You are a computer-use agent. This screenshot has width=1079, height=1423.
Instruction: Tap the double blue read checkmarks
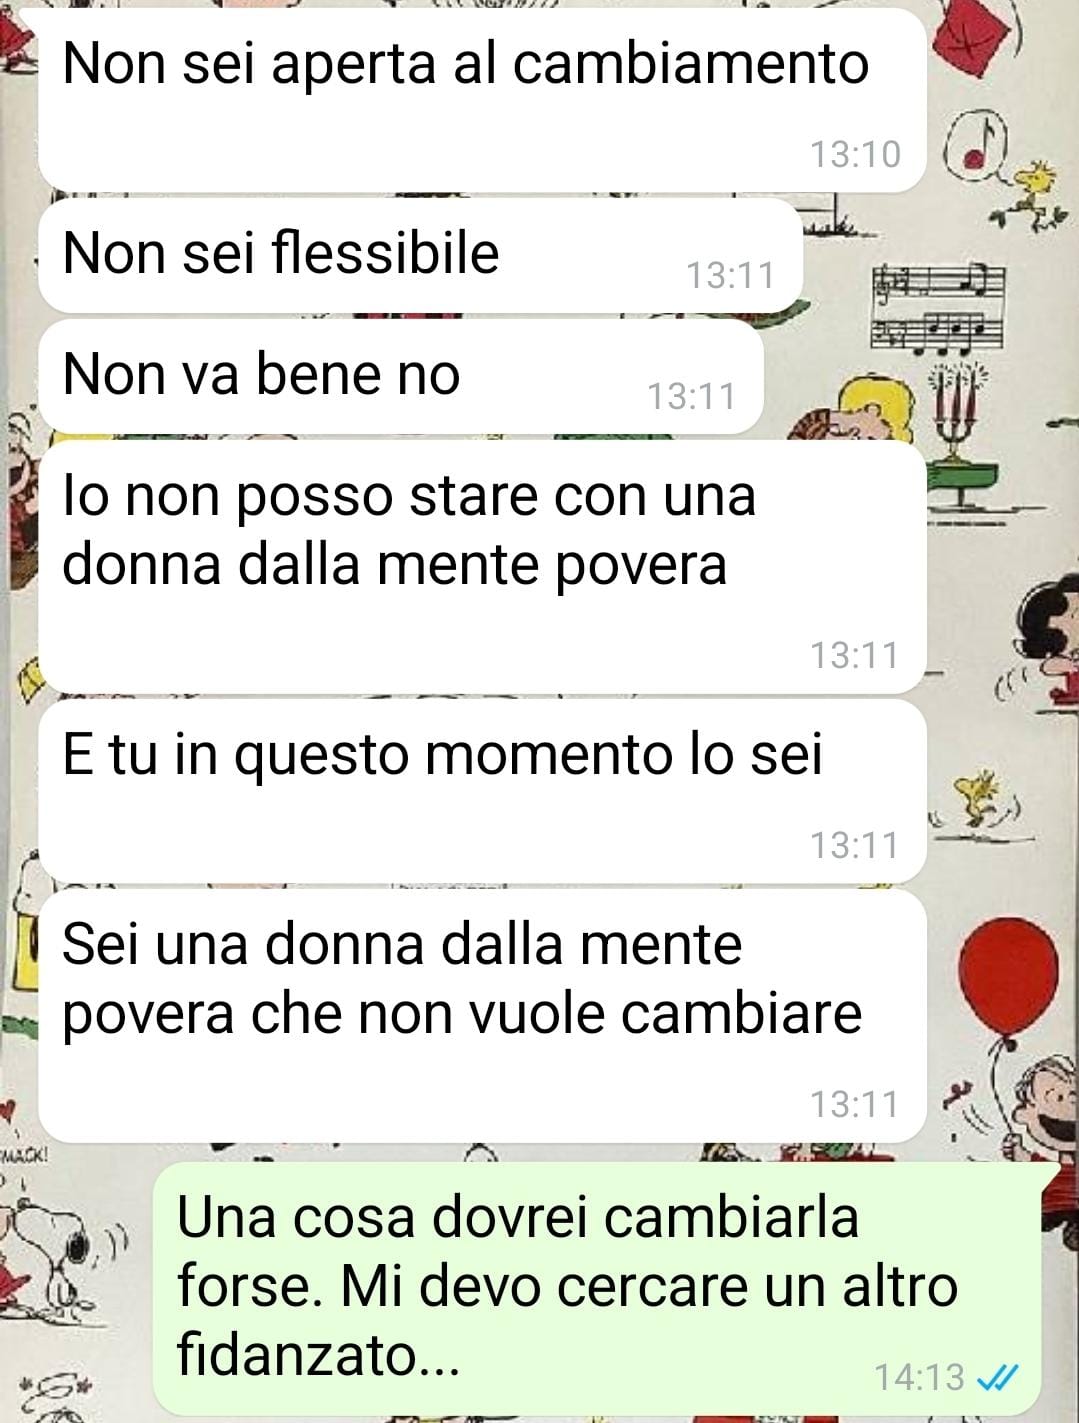pyautogui.click(x=997, y=1379)
